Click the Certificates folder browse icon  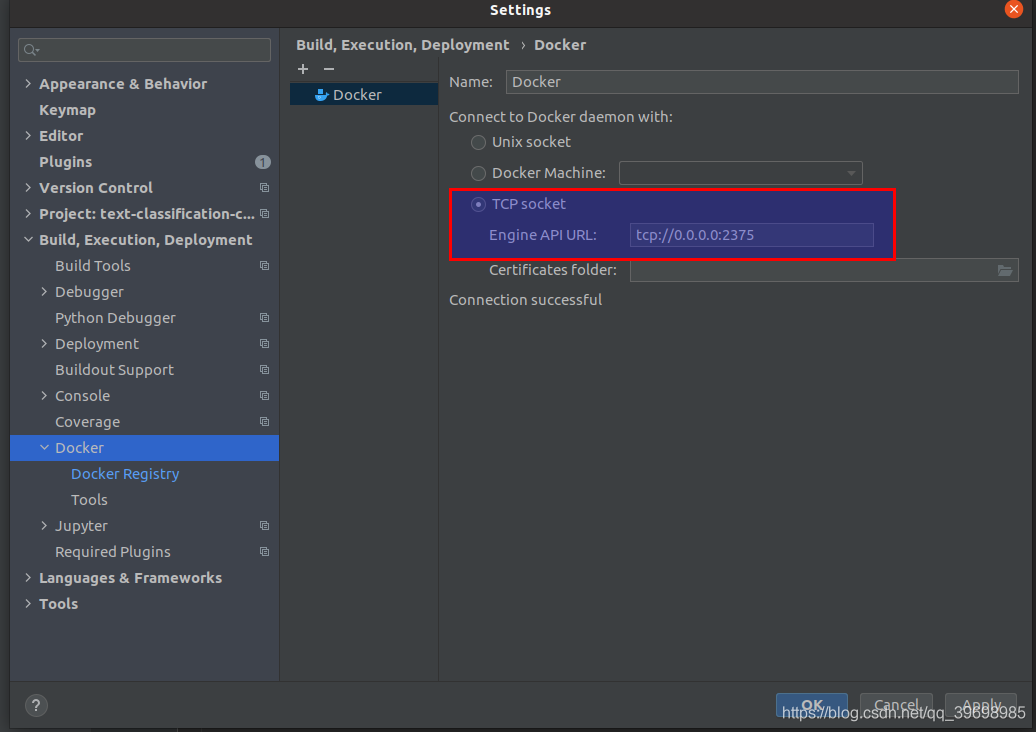[1004, 270]
